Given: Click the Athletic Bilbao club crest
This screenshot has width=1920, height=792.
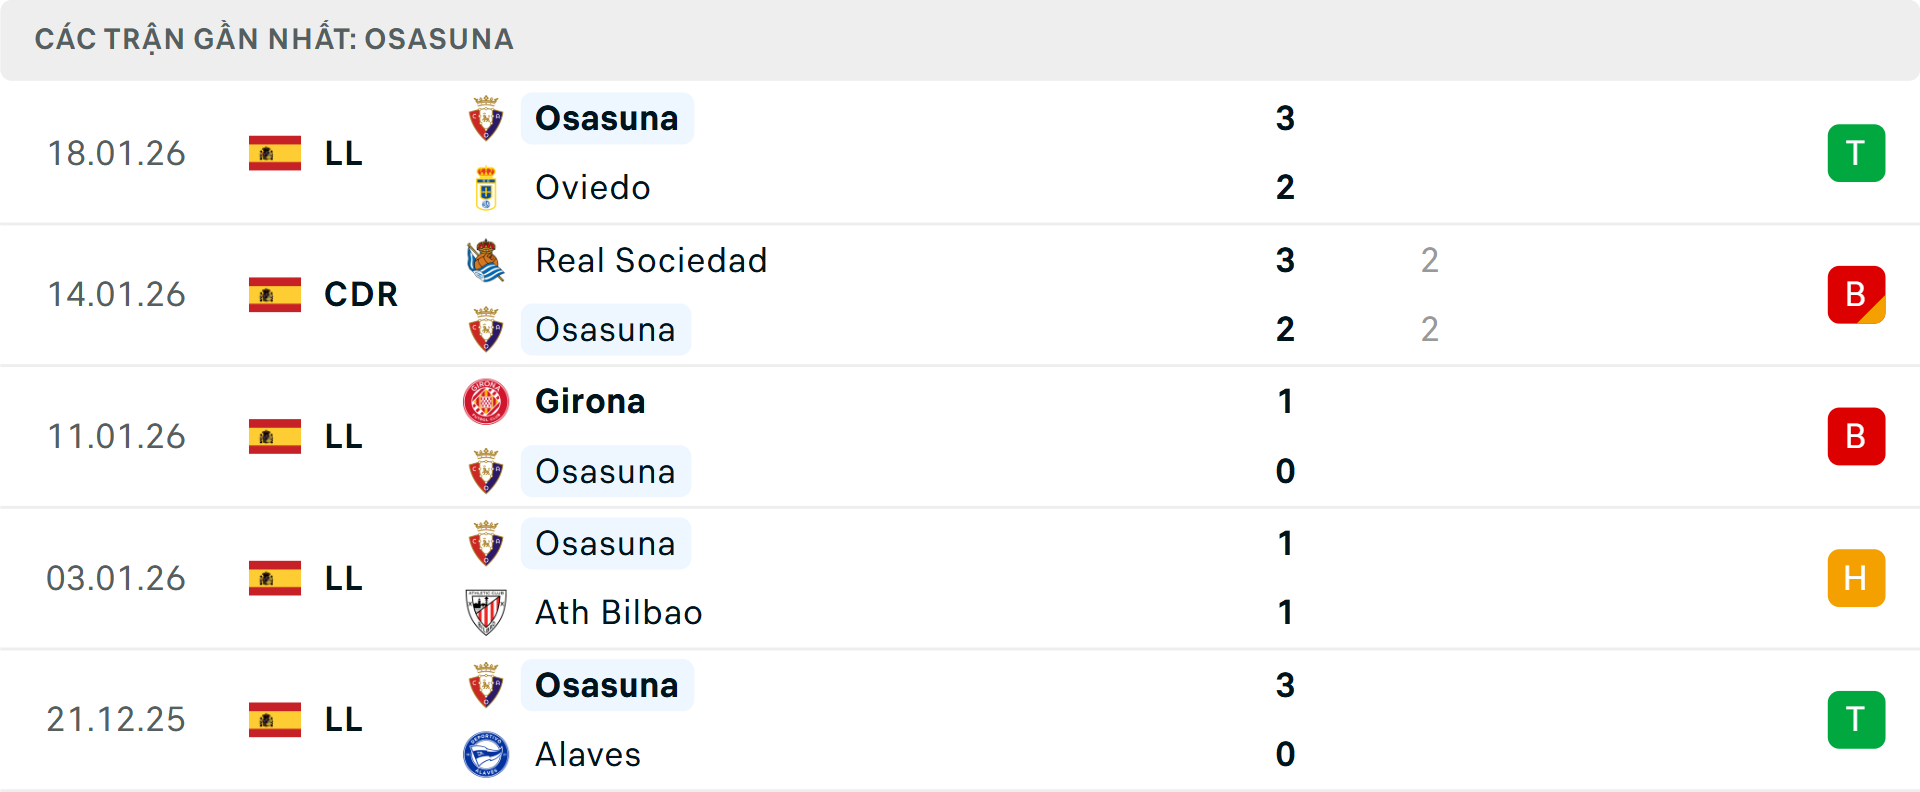Looking at the screenshot, I should [x=486, y=612].
